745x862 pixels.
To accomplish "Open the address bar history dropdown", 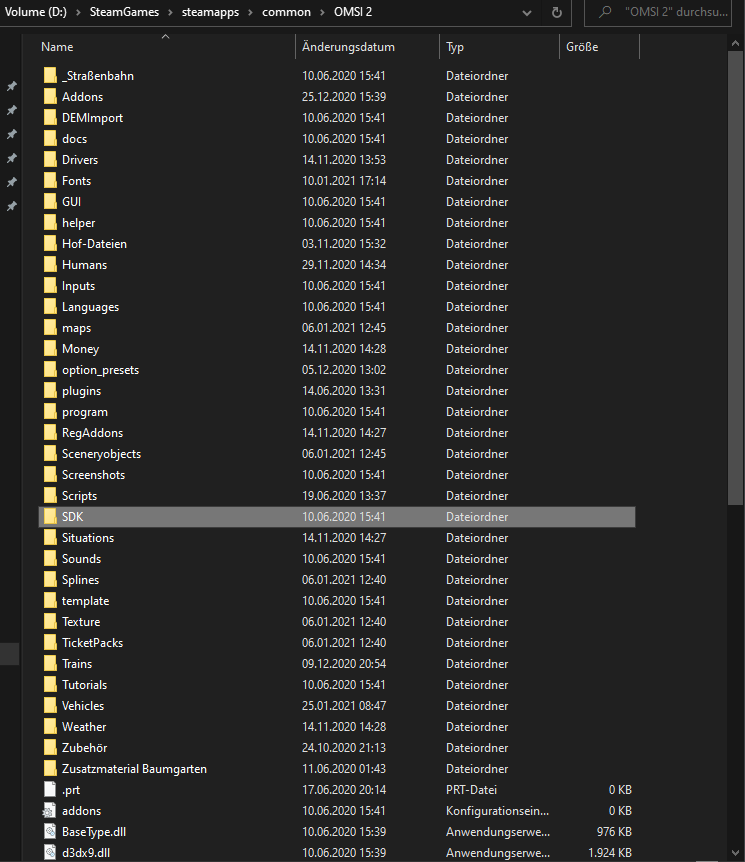I will [525, 13].
